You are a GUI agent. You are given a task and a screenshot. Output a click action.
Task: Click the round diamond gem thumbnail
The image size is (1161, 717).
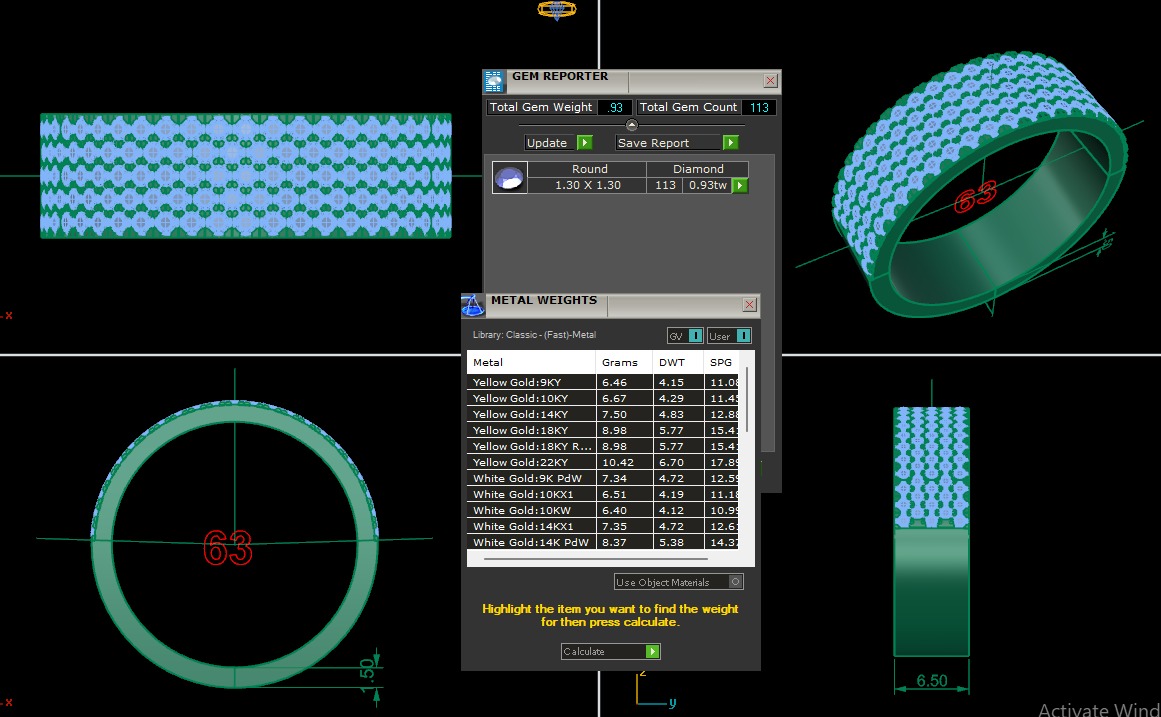pyautogui.click(x=510, y=178)
